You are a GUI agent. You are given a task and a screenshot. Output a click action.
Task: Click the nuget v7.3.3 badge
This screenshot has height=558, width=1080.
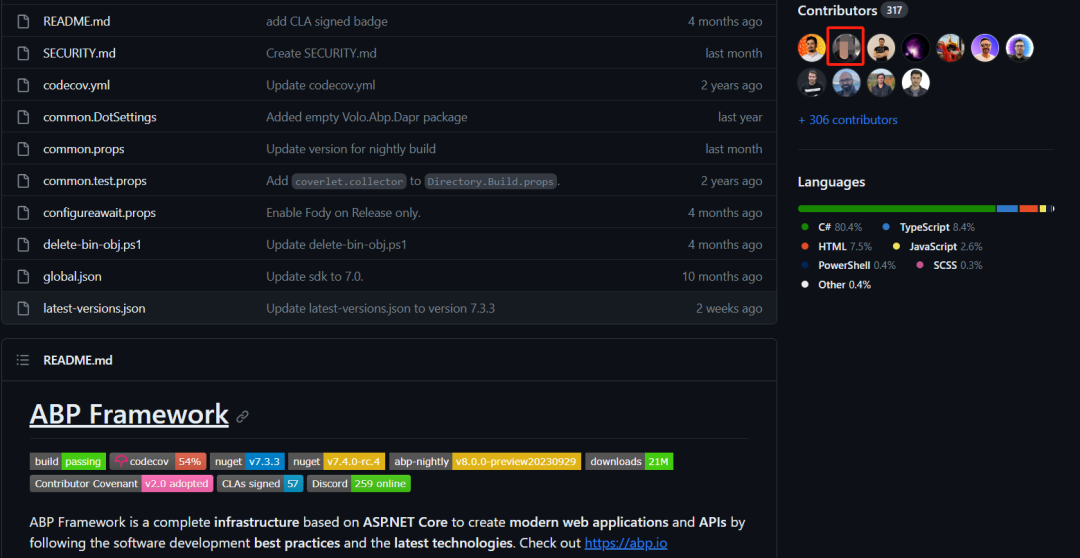pyautogui.click(x=247, y=462)
